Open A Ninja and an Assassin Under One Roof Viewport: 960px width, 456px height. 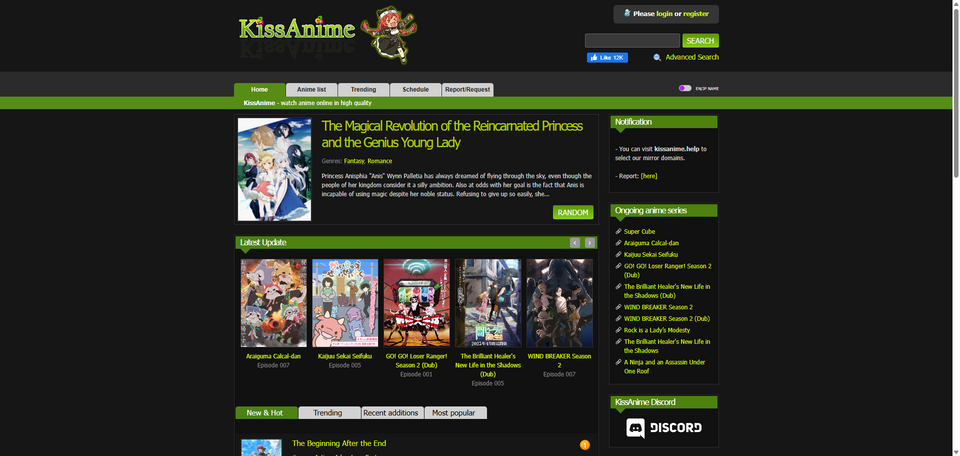click(664, 367)
